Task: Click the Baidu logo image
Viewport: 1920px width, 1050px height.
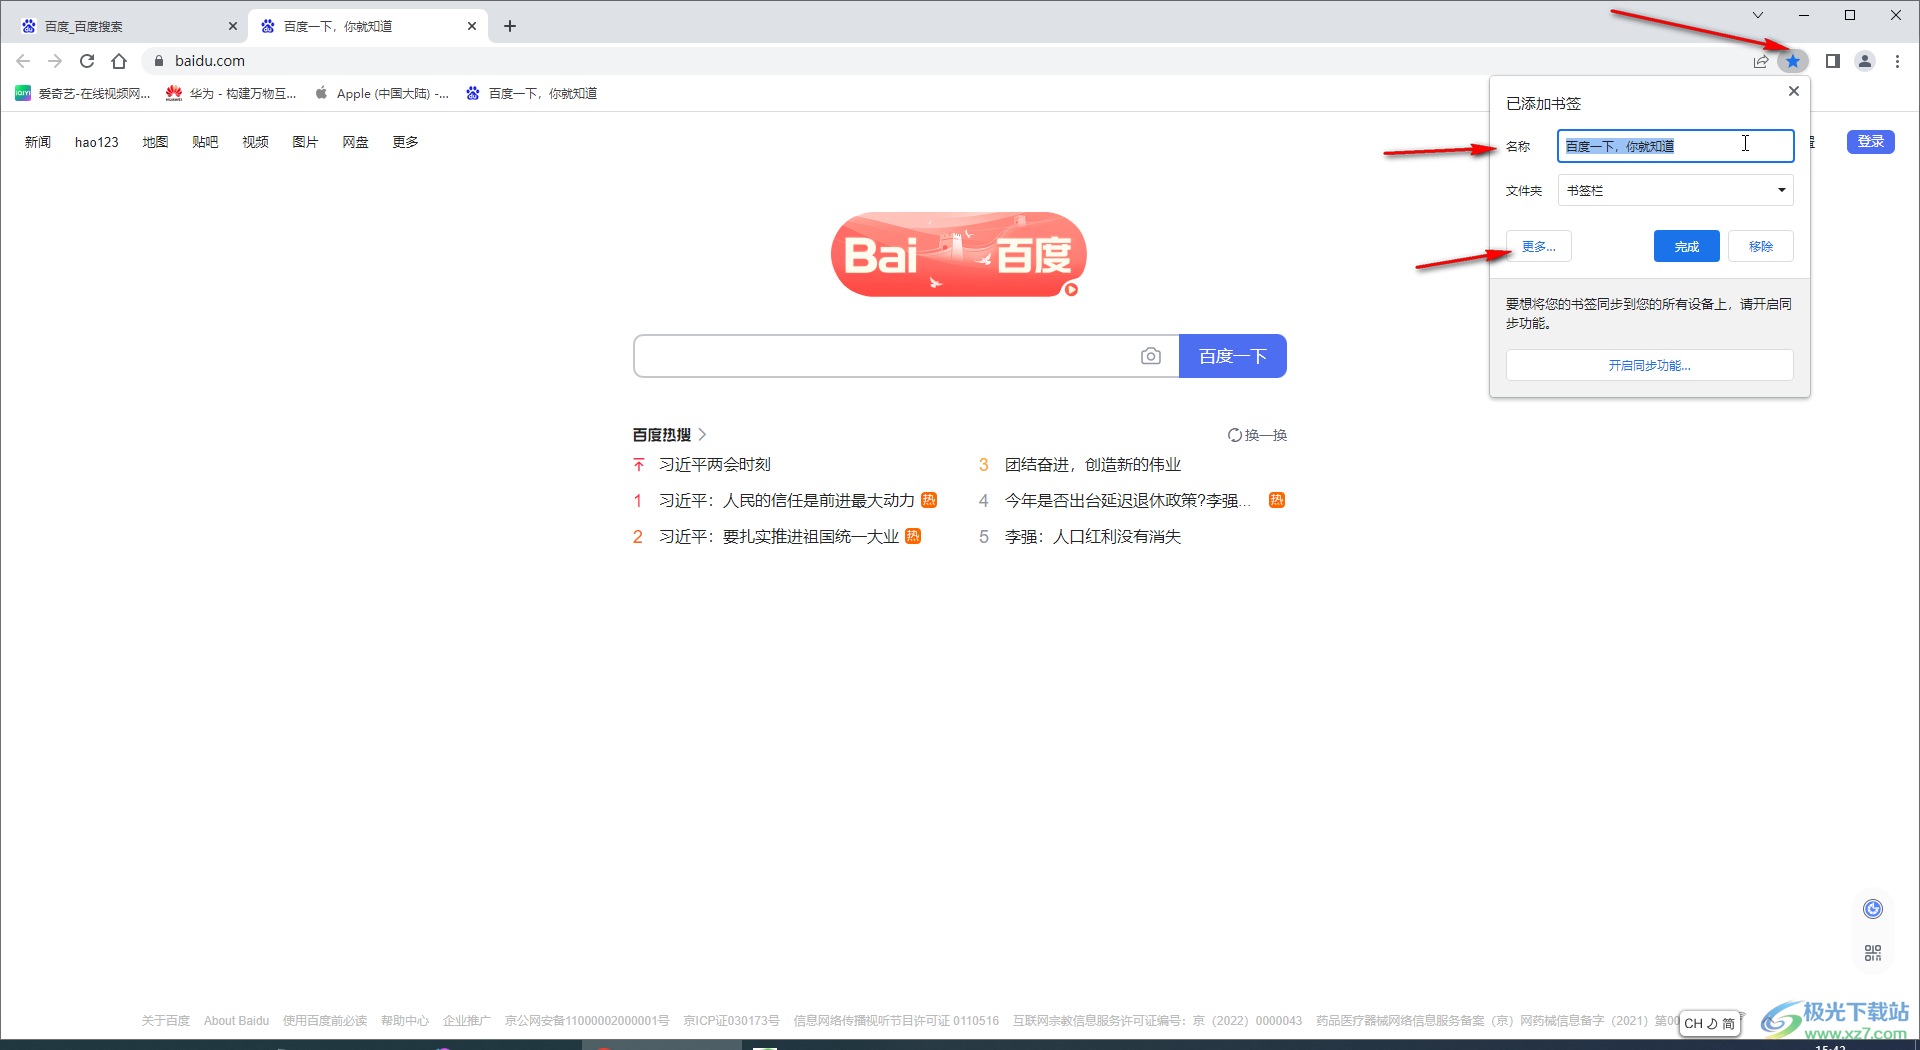Action: click(x=958, y=254)
